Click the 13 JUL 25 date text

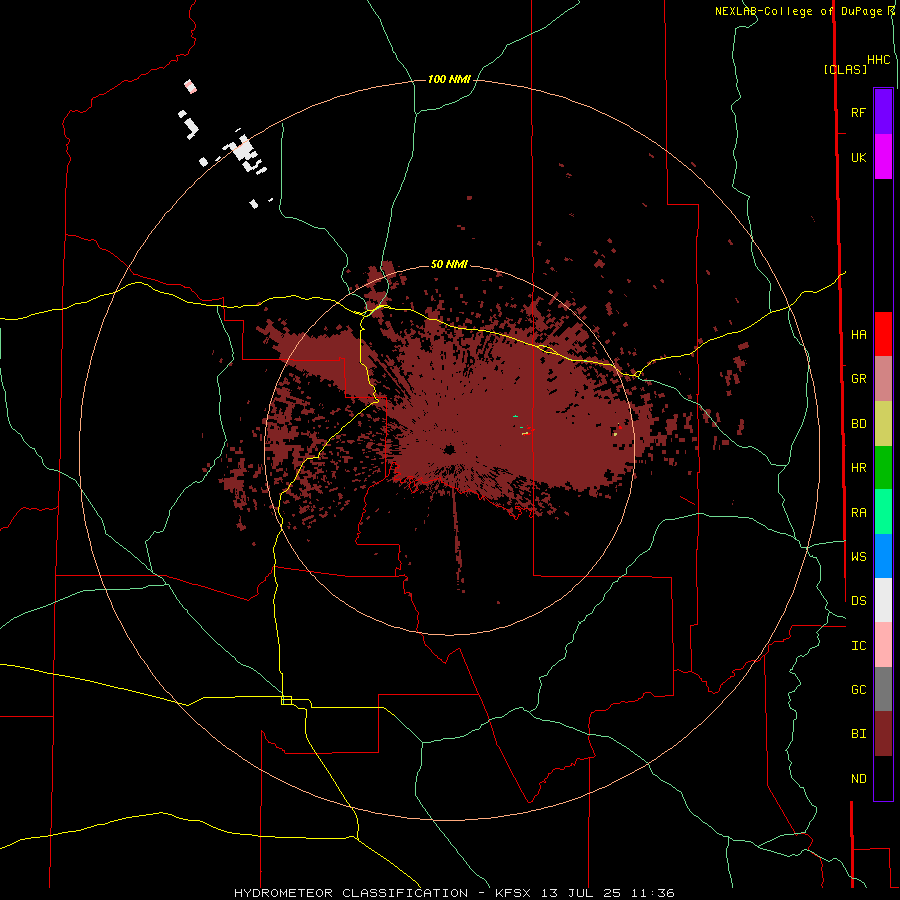581,893
